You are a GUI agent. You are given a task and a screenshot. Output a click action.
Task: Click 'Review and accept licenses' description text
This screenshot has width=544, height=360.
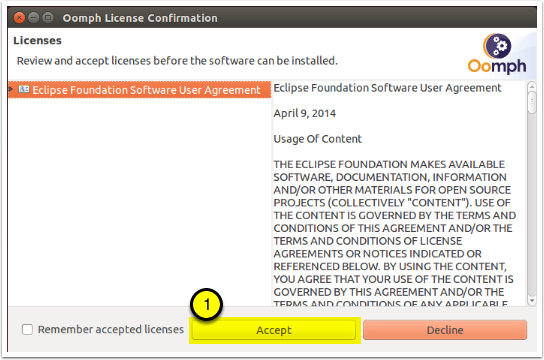(177, 61)
